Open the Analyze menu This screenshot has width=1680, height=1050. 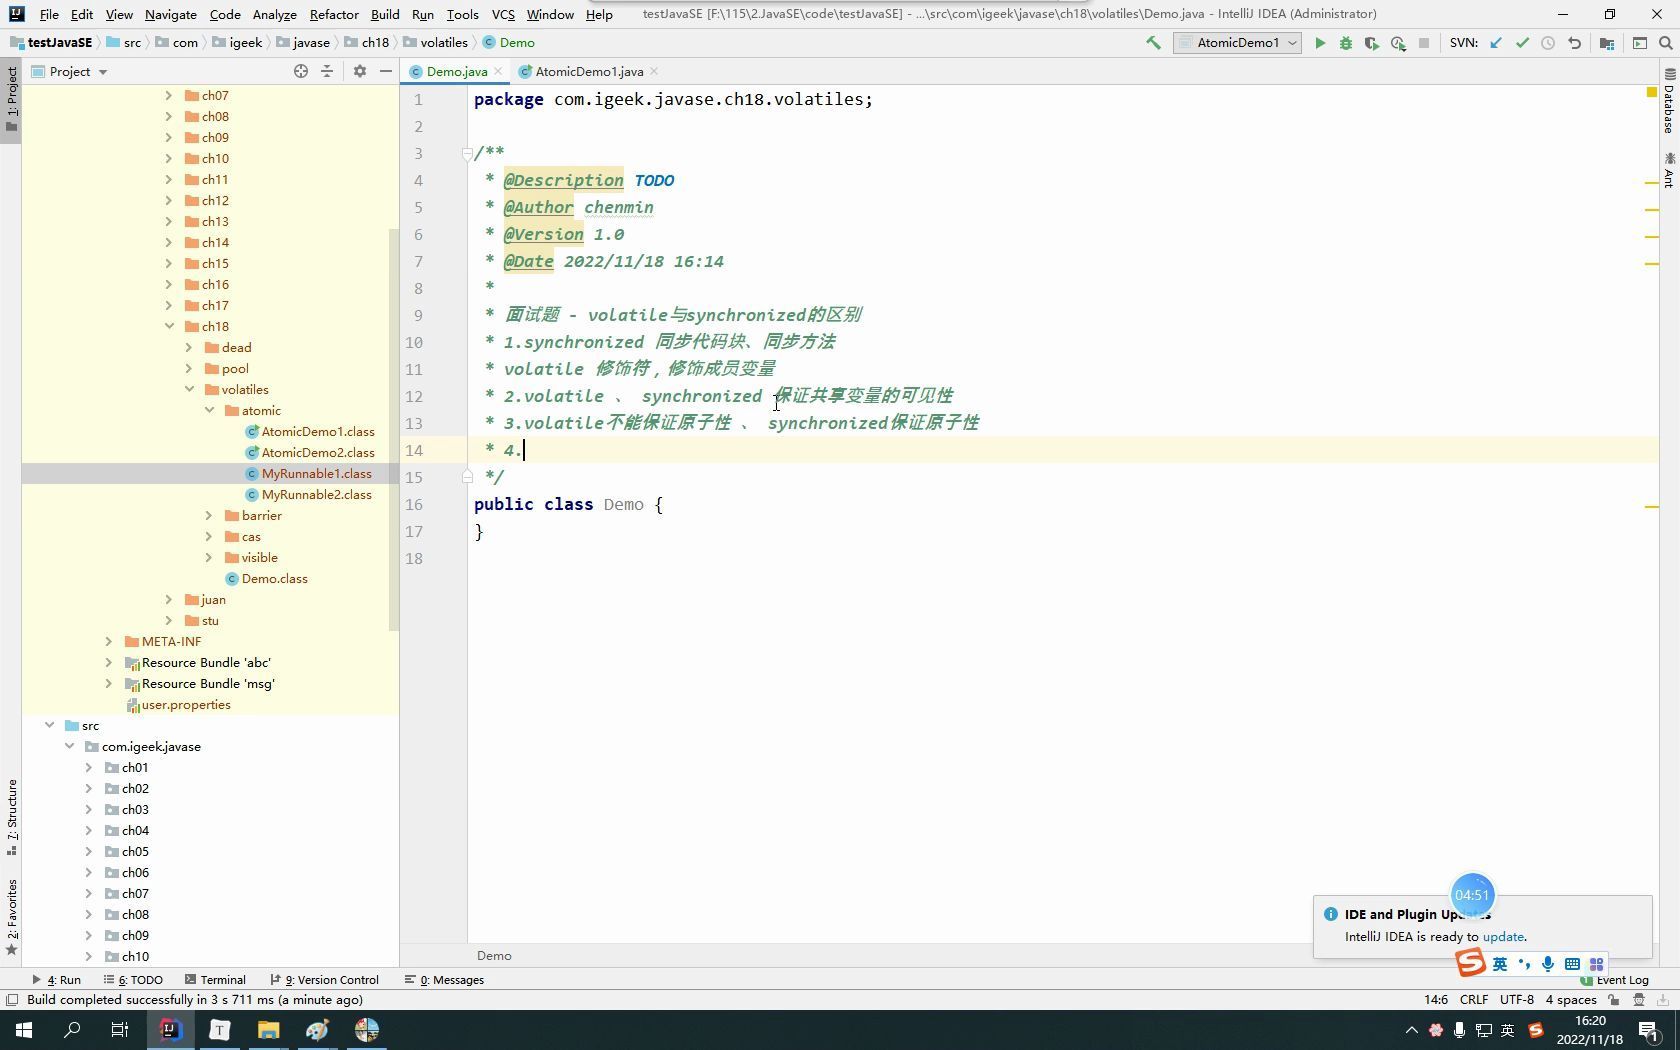[x=274, y=14]
